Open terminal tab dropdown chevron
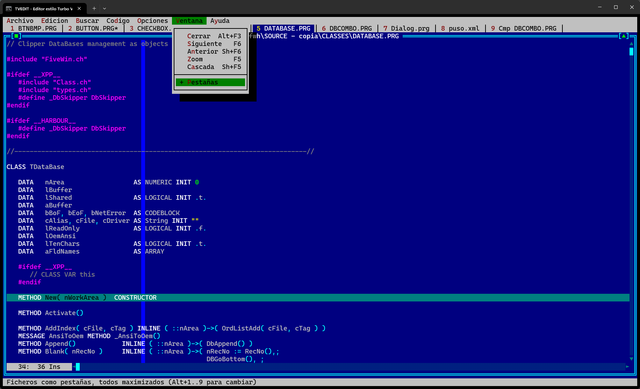 pyautogui.click(x=104, y=8)
